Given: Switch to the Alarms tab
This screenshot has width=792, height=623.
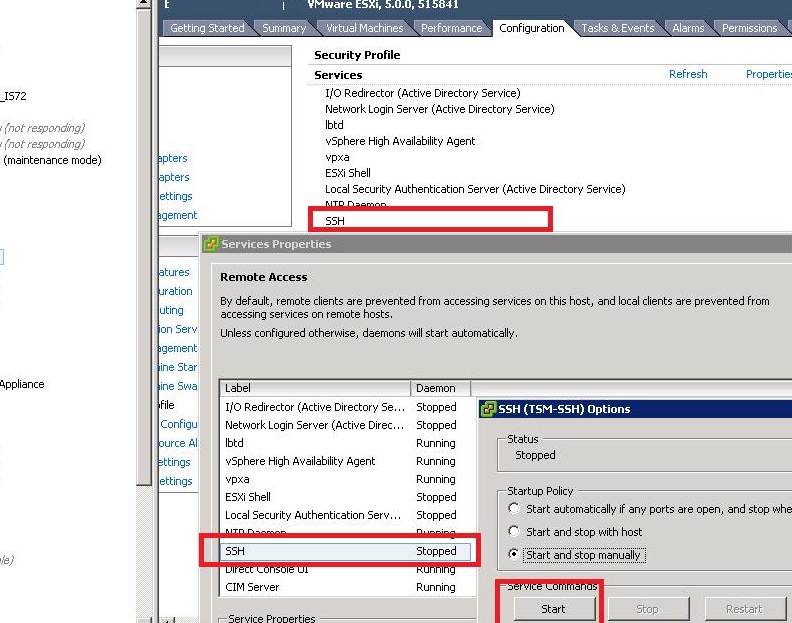Looking at the screenshot, I should point(688,28).
